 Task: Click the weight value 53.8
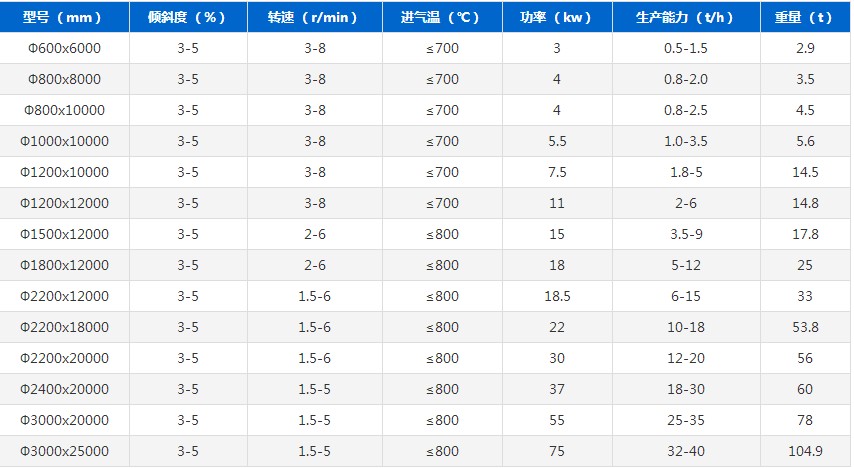pos(806,327)
